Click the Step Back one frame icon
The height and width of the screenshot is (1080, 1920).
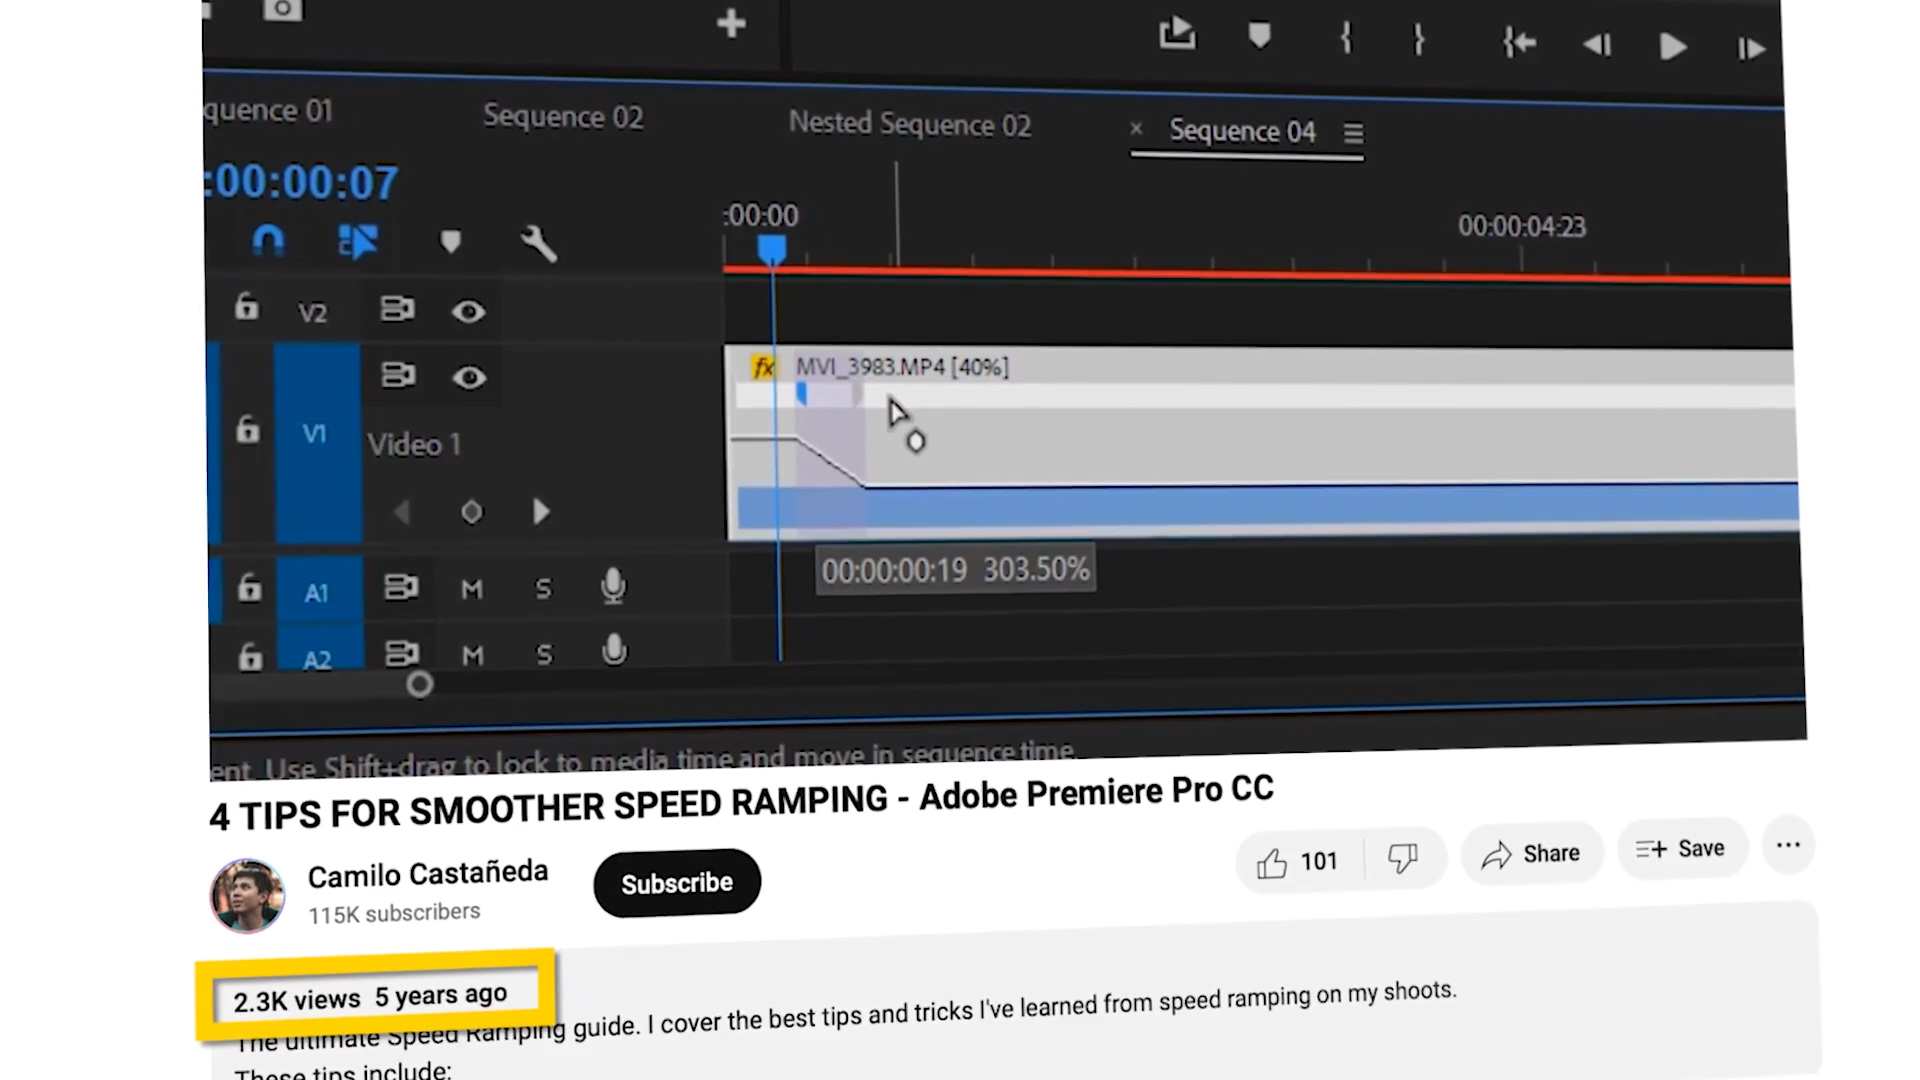1596,45
